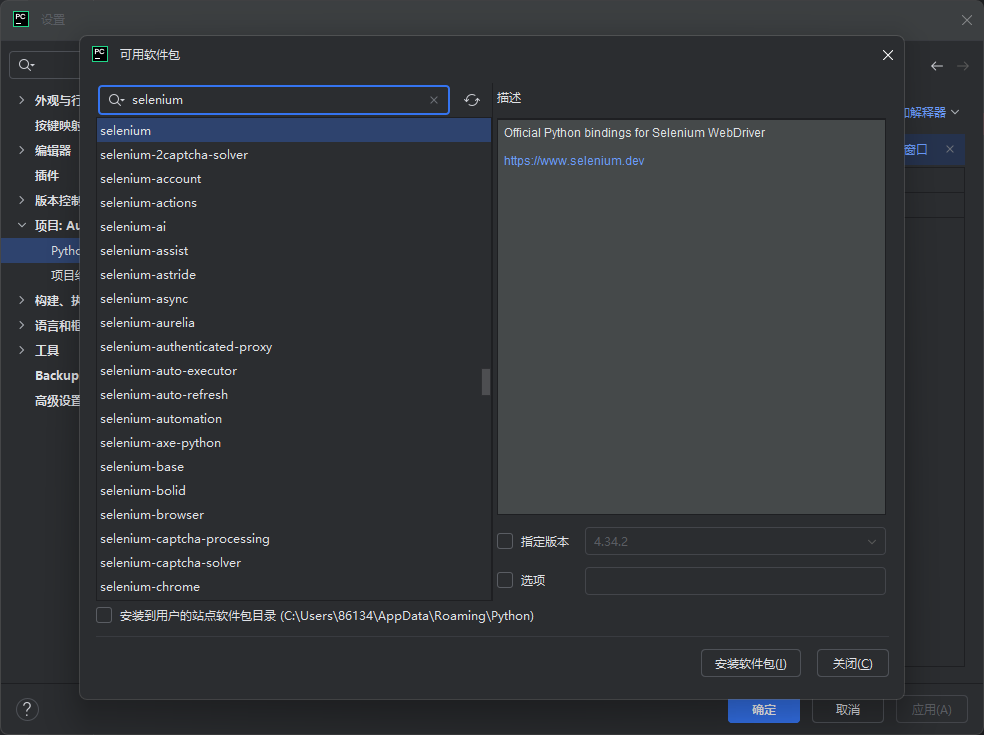Image resolution: width=984 pixels, height=735 pixels.
Task: Click the refresh package list icon
Action: coord(472,100)
